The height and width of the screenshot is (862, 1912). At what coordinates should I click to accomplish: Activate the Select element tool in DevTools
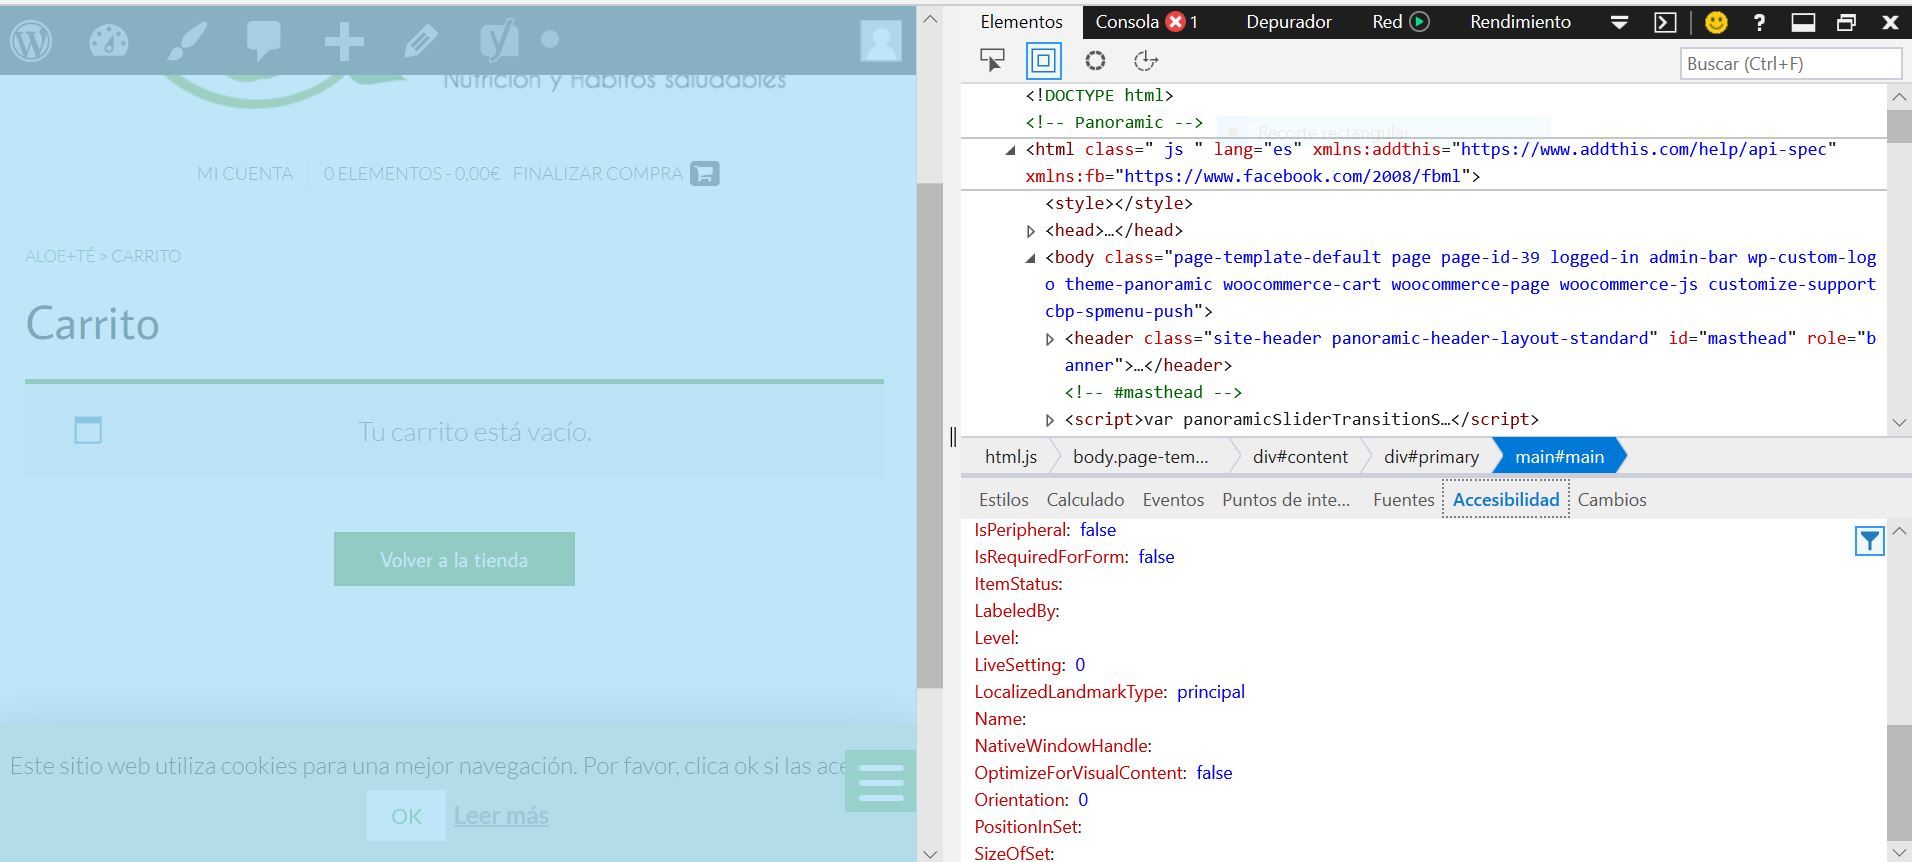pos(992,61)
